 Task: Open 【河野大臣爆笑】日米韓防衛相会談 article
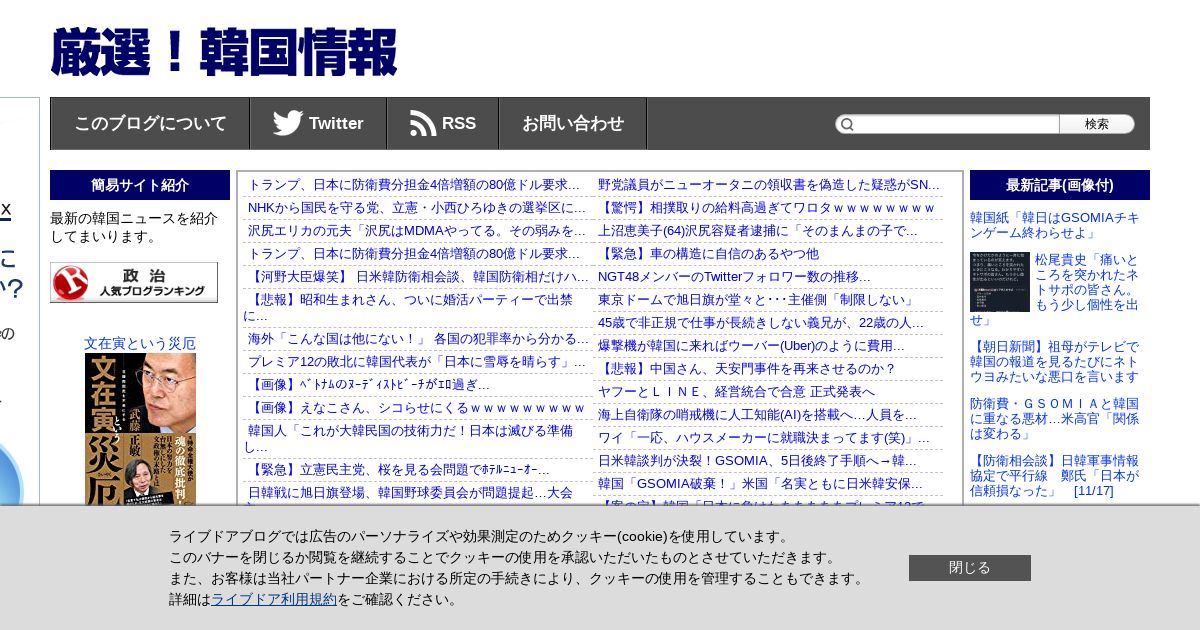coord(418,276)
